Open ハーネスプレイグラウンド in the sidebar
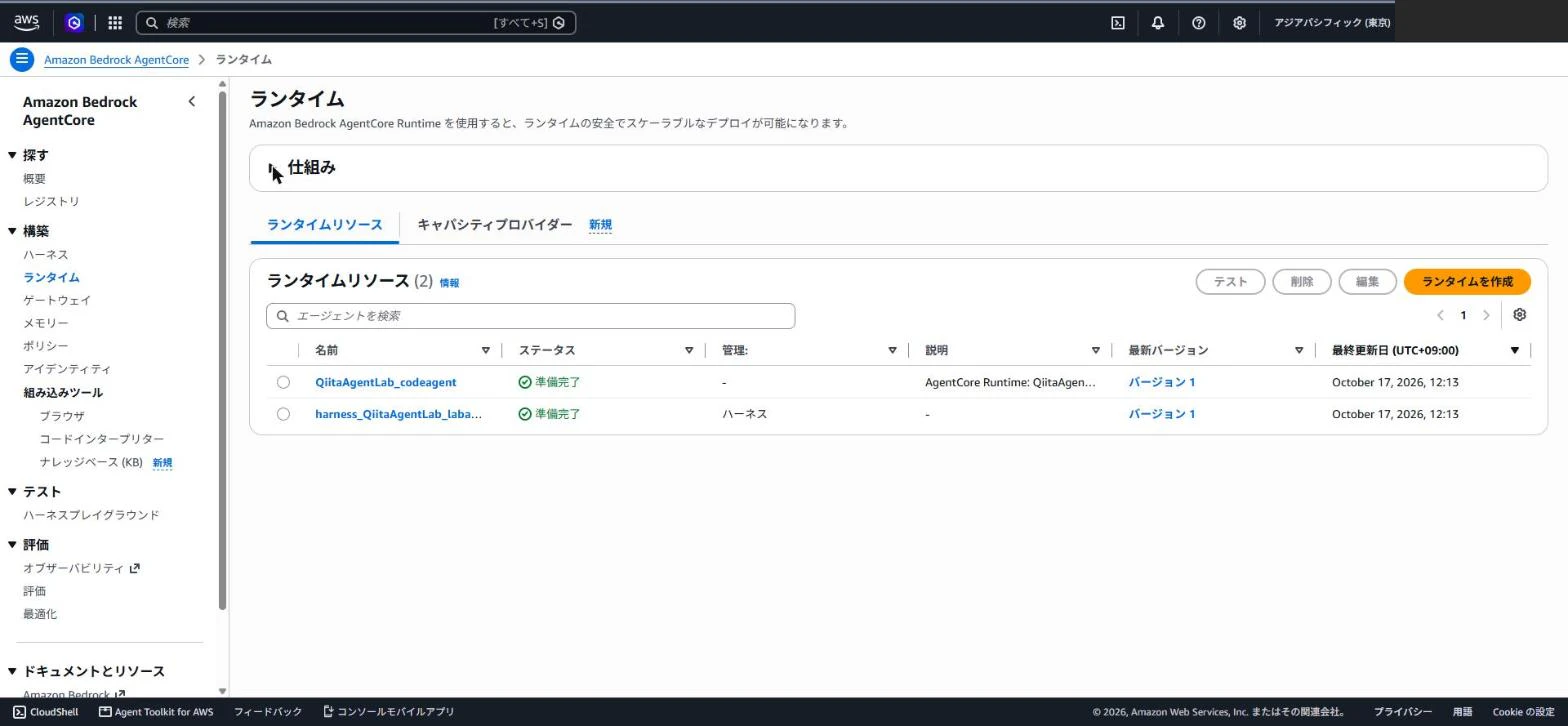This screenshot has width=1568, height=726. [x=91, y=515]
